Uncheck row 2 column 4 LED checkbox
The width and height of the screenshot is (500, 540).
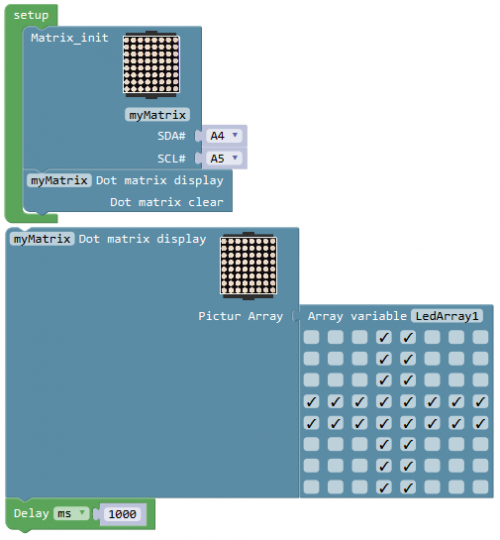point(384,359)
